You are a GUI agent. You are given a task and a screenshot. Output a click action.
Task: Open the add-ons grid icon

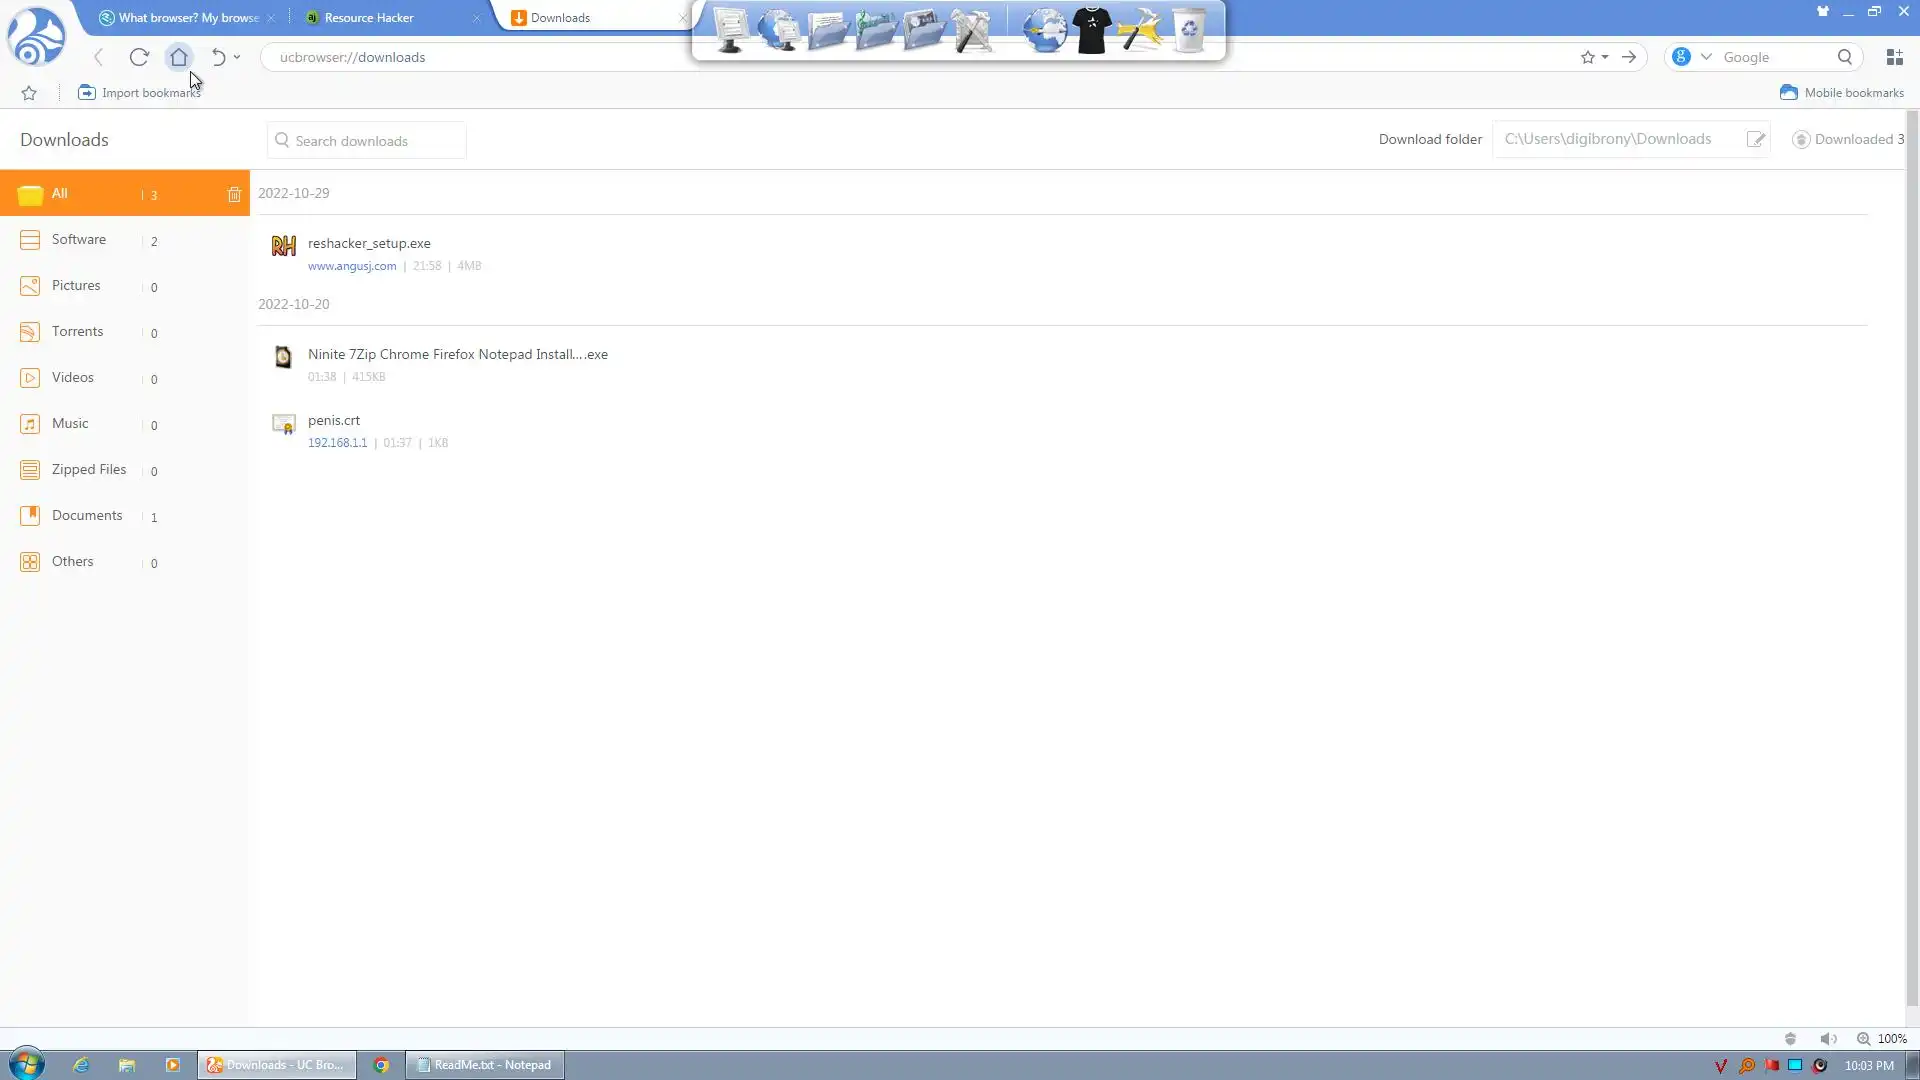[1894, 57]
